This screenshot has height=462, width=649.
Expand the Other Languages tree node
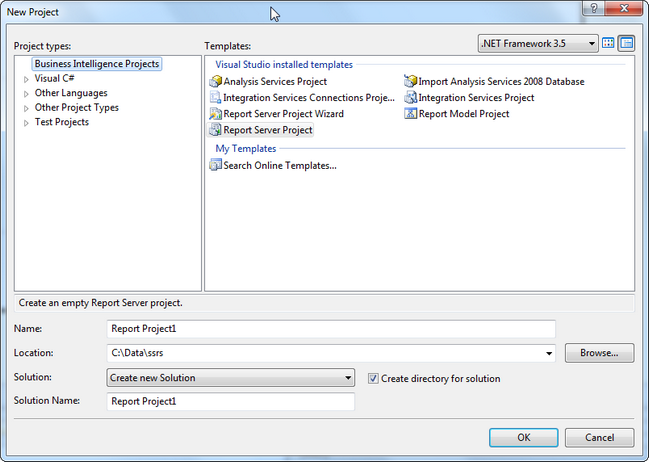(x=26, y=94)
